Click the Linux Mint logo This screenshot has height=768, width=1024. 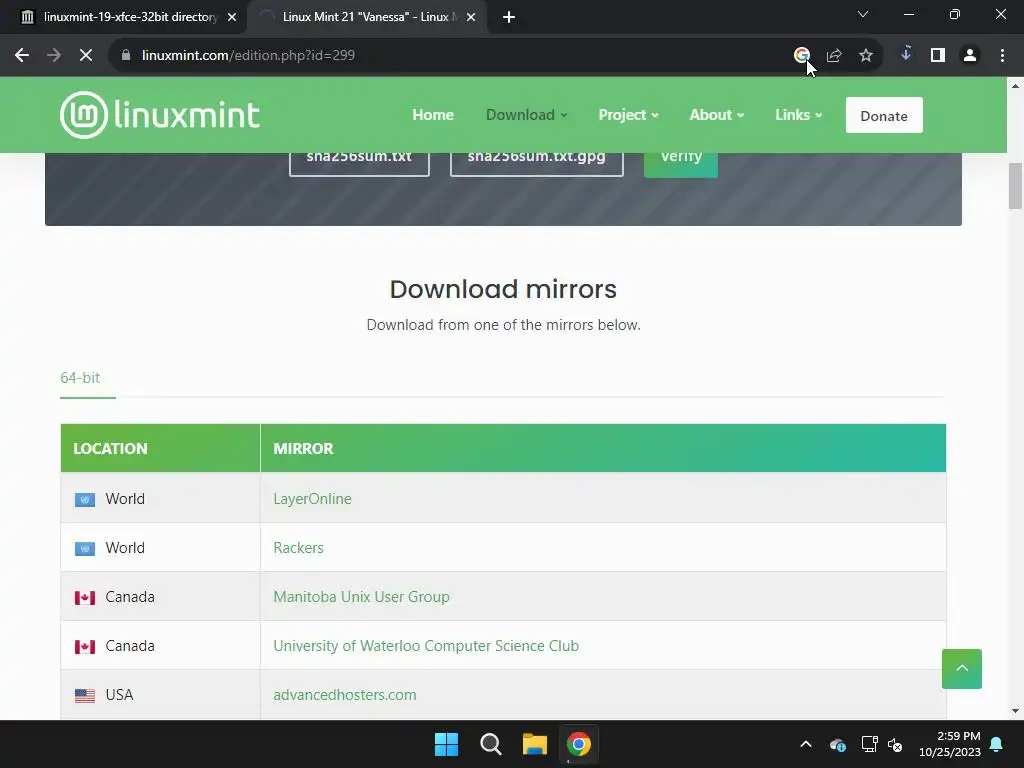coord(160,115)
